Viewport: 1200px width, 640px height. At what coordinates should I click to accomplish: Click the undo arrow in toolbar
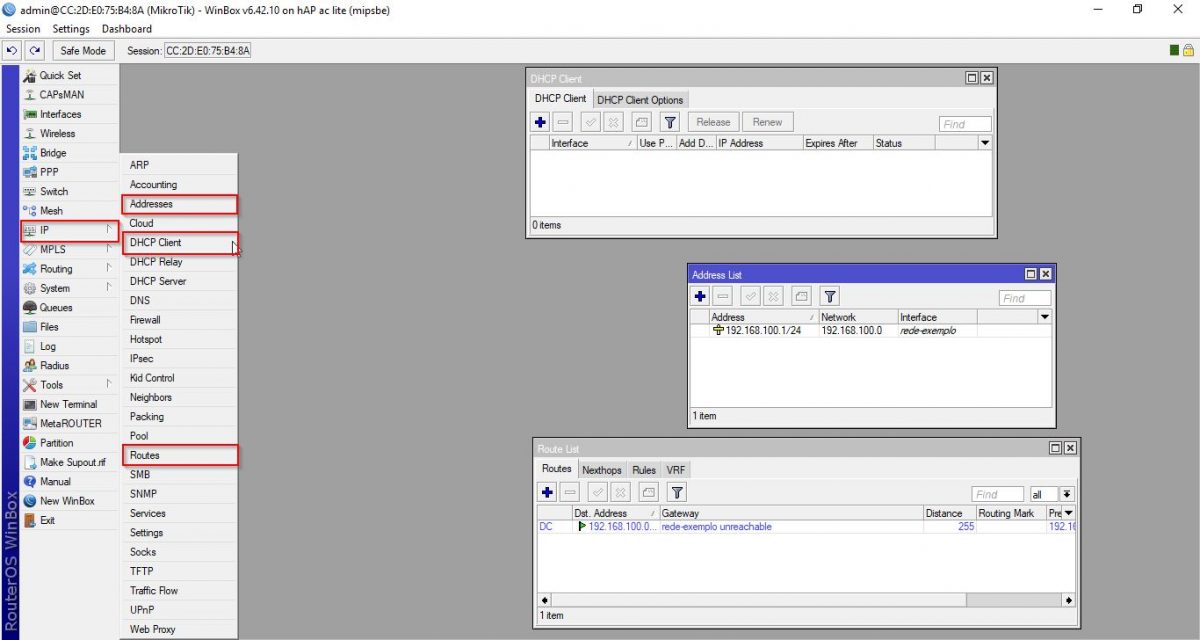pos(11,50)
